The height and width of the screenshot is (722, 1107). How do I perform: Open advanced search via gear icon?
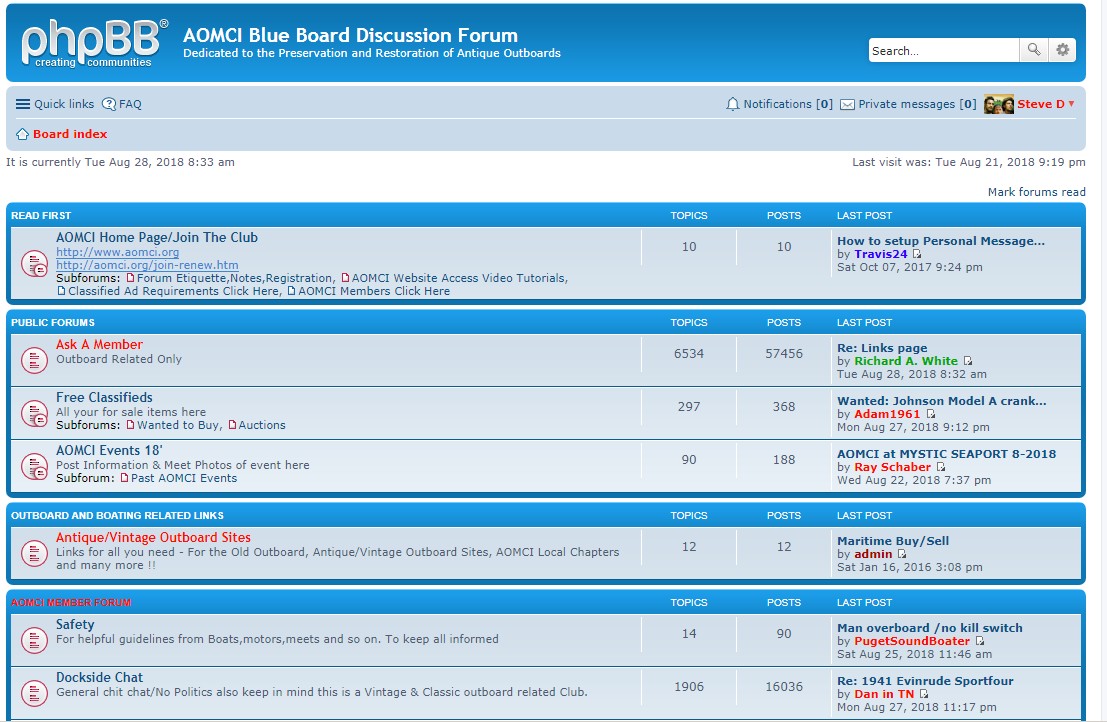click(x=1063, y=50)
